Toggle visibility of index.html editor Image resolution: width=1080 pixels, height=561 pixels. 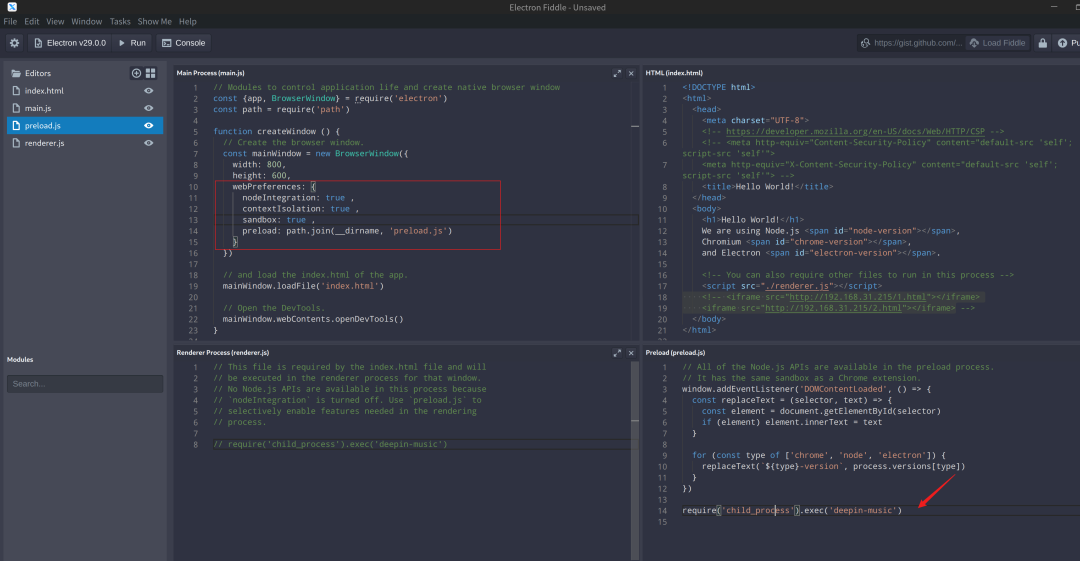[x=148, y=91]
